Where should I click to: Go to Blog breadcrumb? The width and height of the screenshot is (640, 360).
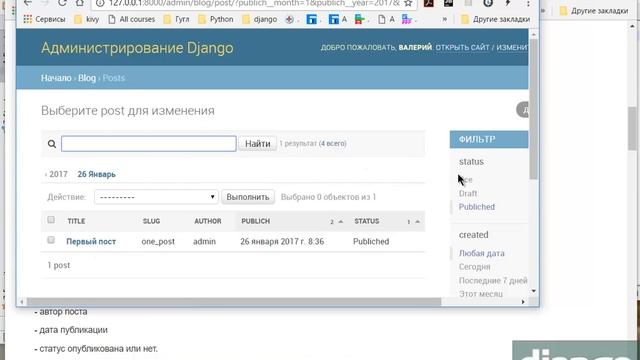[87, 78]
